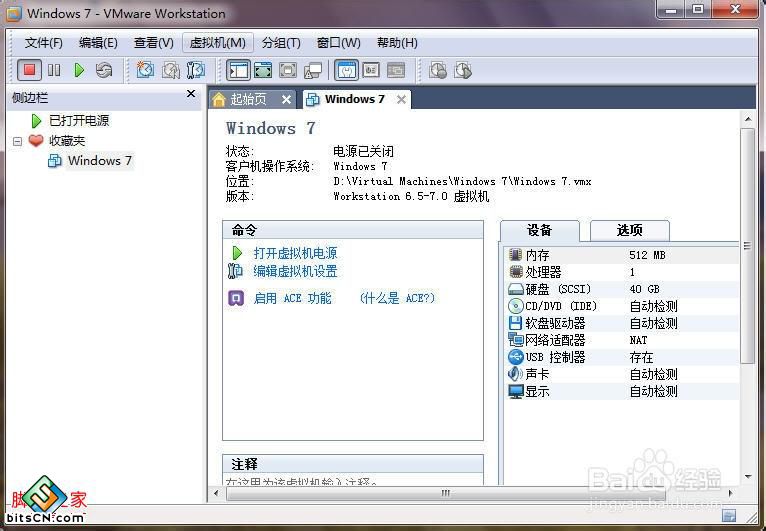The width and height of the screenshot is (766, 531).
Task: Click the house icon on 起始页 tab
Action: click(219, 100)
